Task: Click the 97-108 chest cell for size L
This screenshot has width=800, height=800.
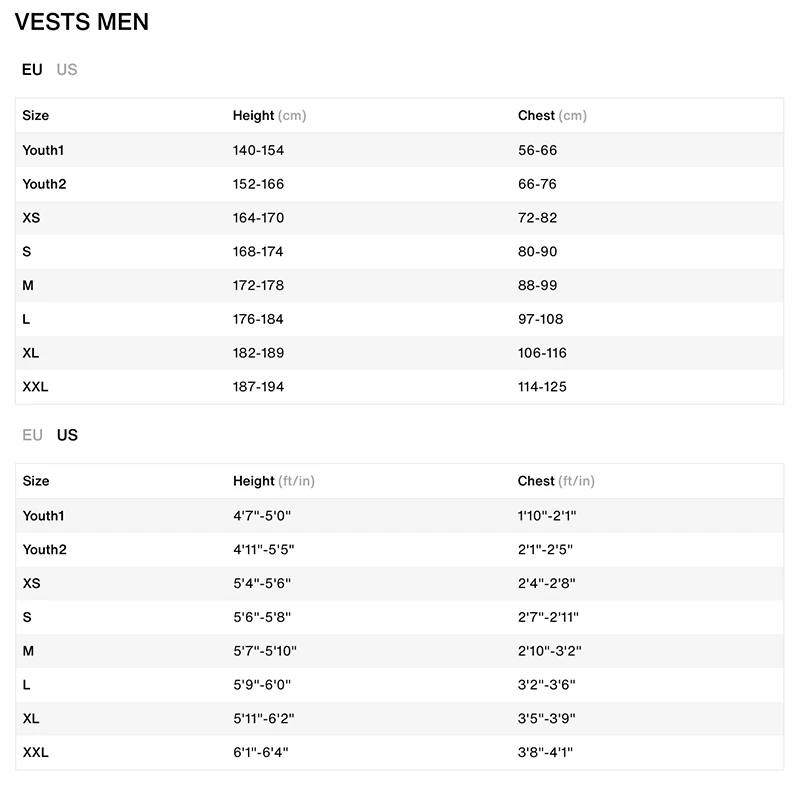Action: (x=540, y=320)
